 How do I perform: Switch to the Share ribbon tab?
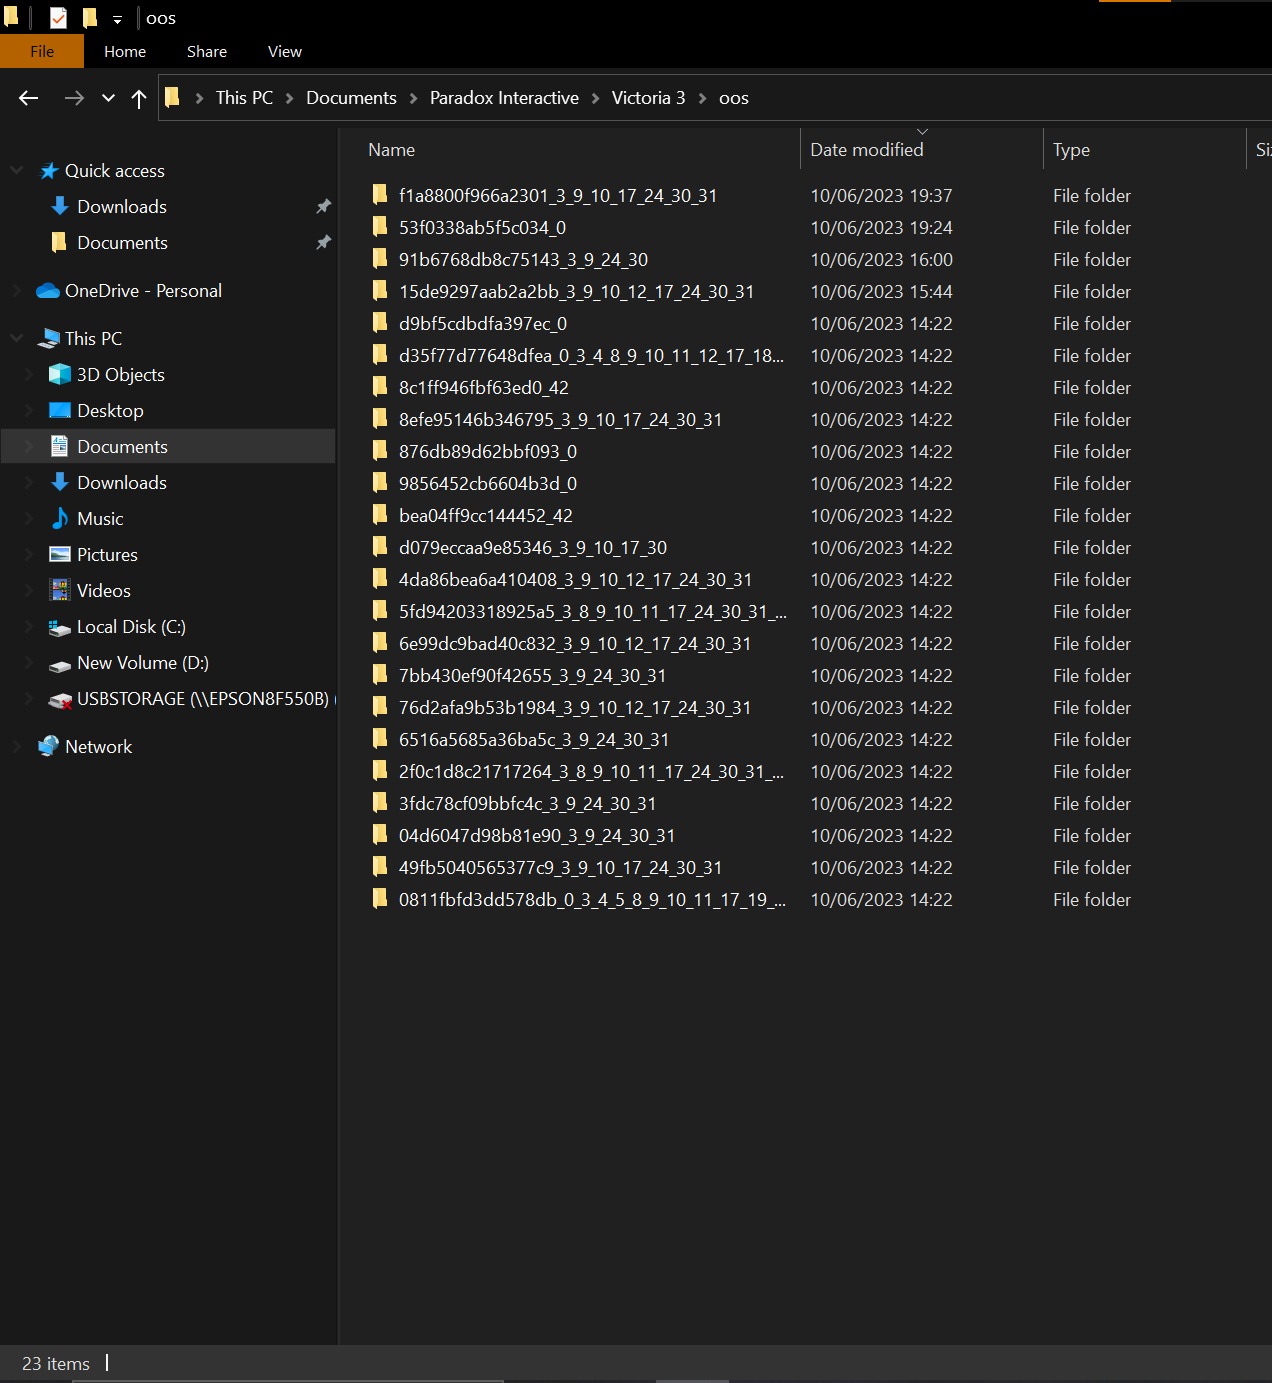pyautogui.click(x=206, y=52)
